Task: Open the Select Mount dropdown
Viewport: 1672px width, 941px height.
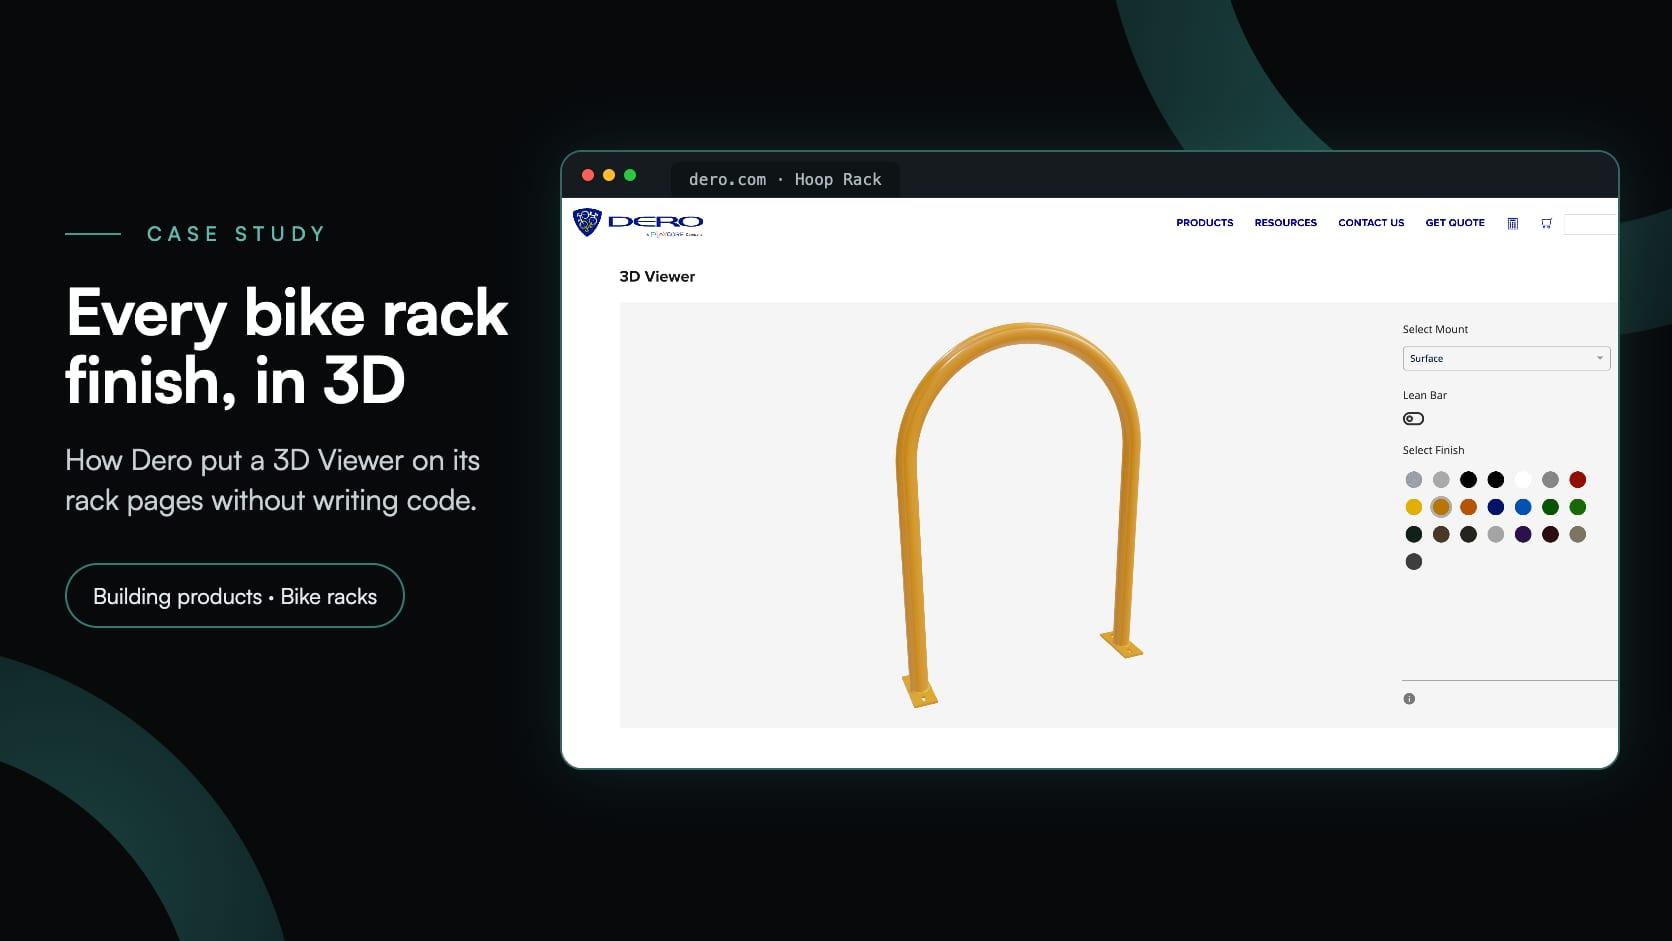Action: pyautogui.click(x=1506, y=358)
